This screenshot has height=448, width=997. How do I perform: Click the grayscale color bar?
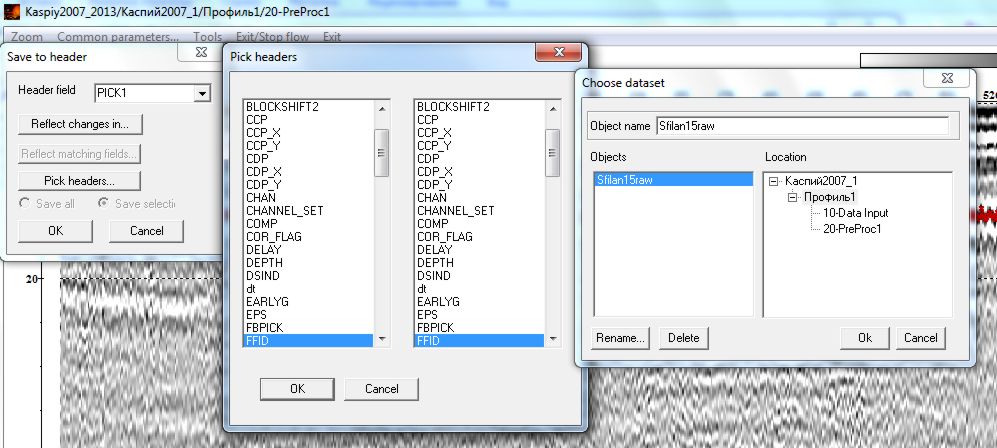pos(928,60)
